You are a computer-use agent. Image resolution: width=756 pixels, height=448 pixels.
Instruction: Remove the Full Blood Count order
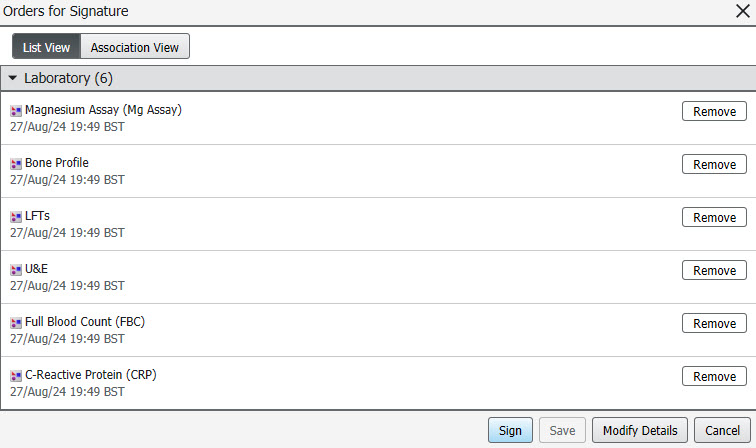point(714,324)
